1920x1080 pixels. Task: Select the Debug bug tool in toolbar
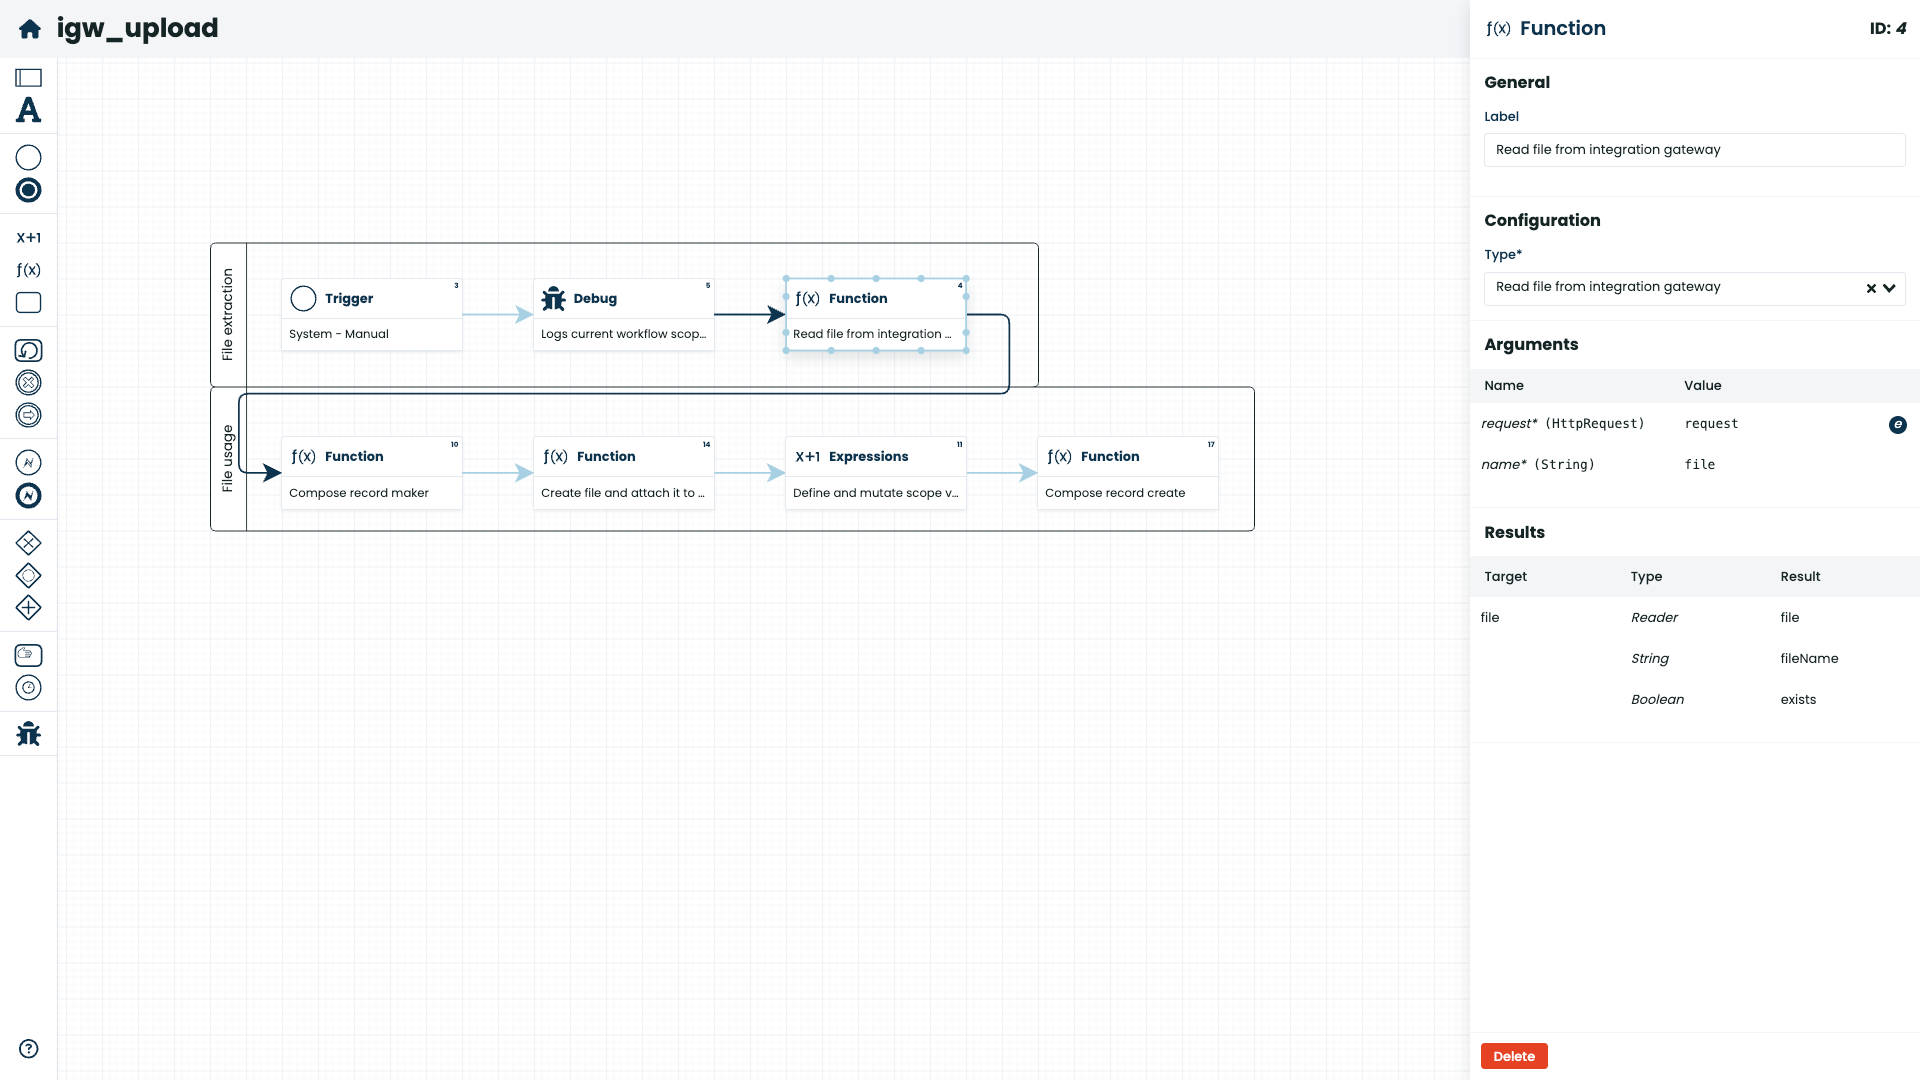pyautogui.click(x=28, y=735)
